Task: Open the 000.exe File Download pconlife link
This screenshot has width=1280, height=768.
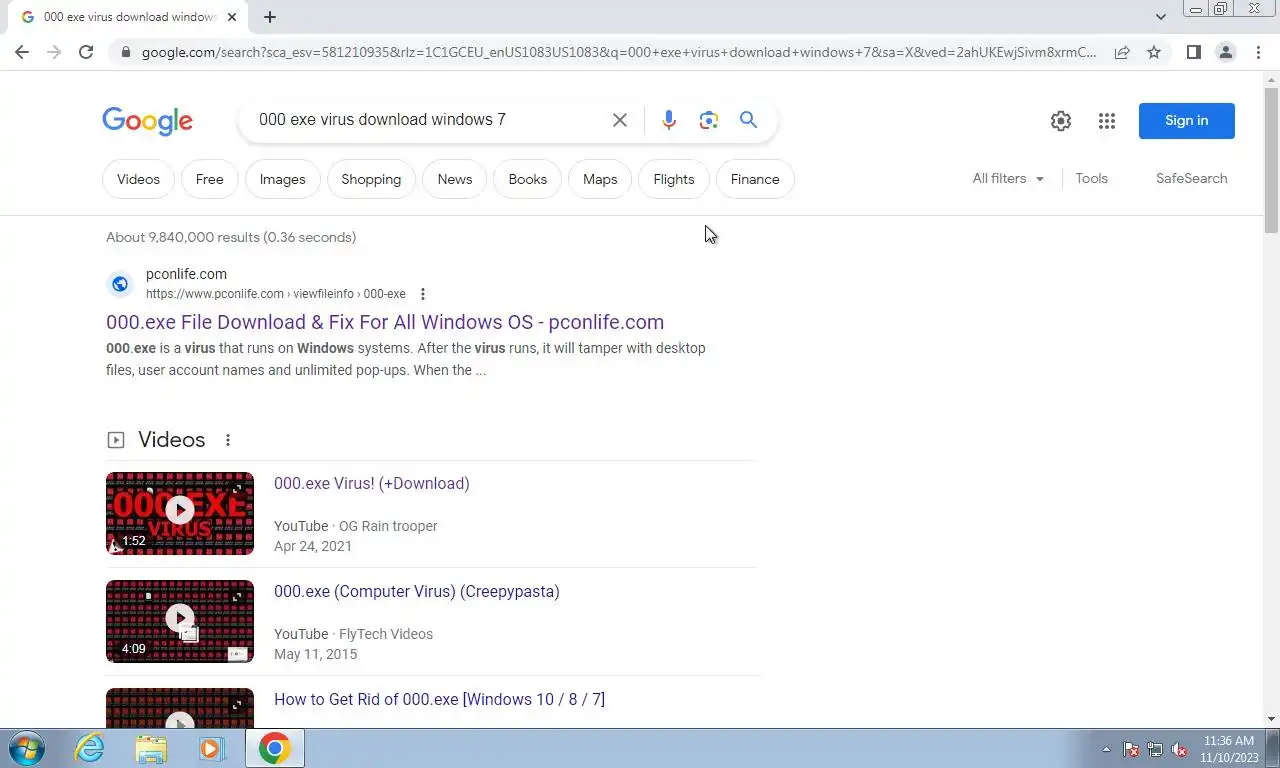Action: 385,322
